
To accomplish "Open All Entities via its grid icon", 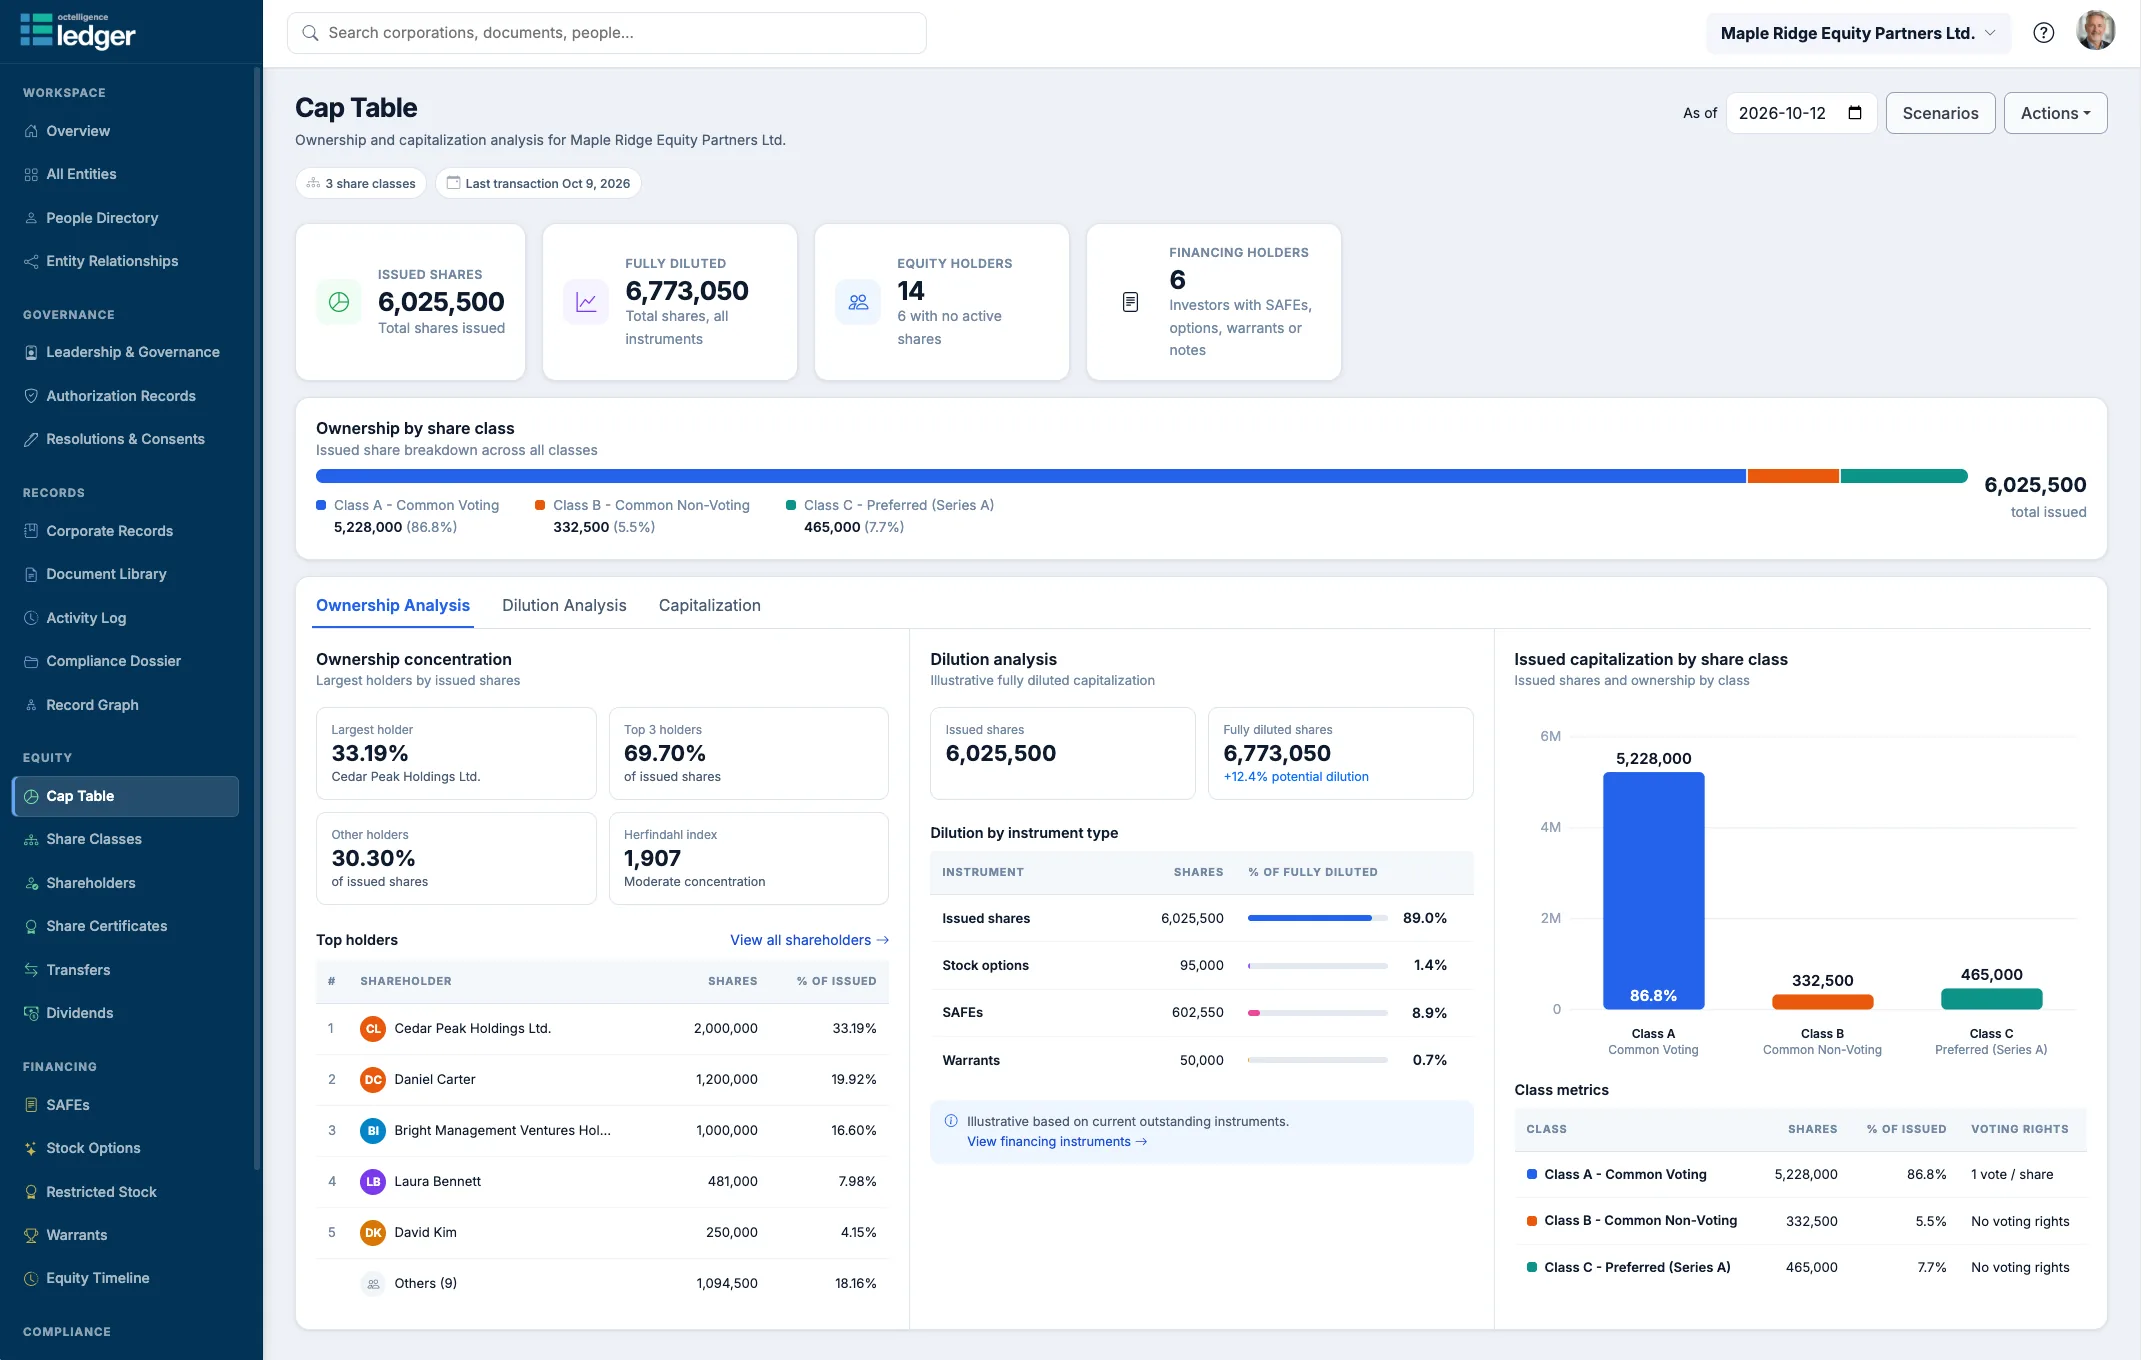I will [31, 174].
